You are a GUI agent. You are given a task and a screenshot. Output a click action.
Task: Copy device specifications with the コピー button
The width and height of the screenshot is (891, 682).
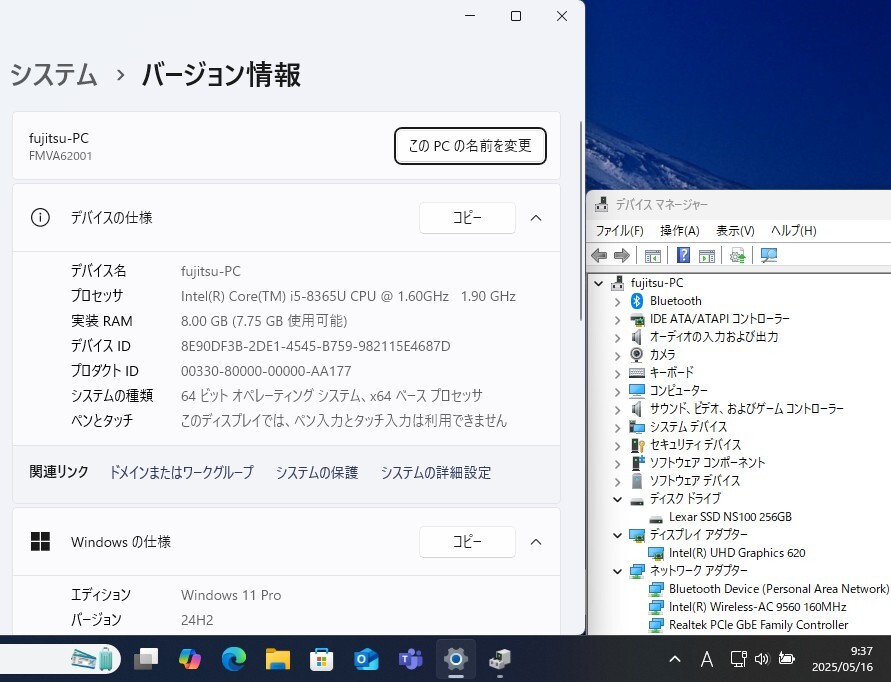(x=467, y=218)
